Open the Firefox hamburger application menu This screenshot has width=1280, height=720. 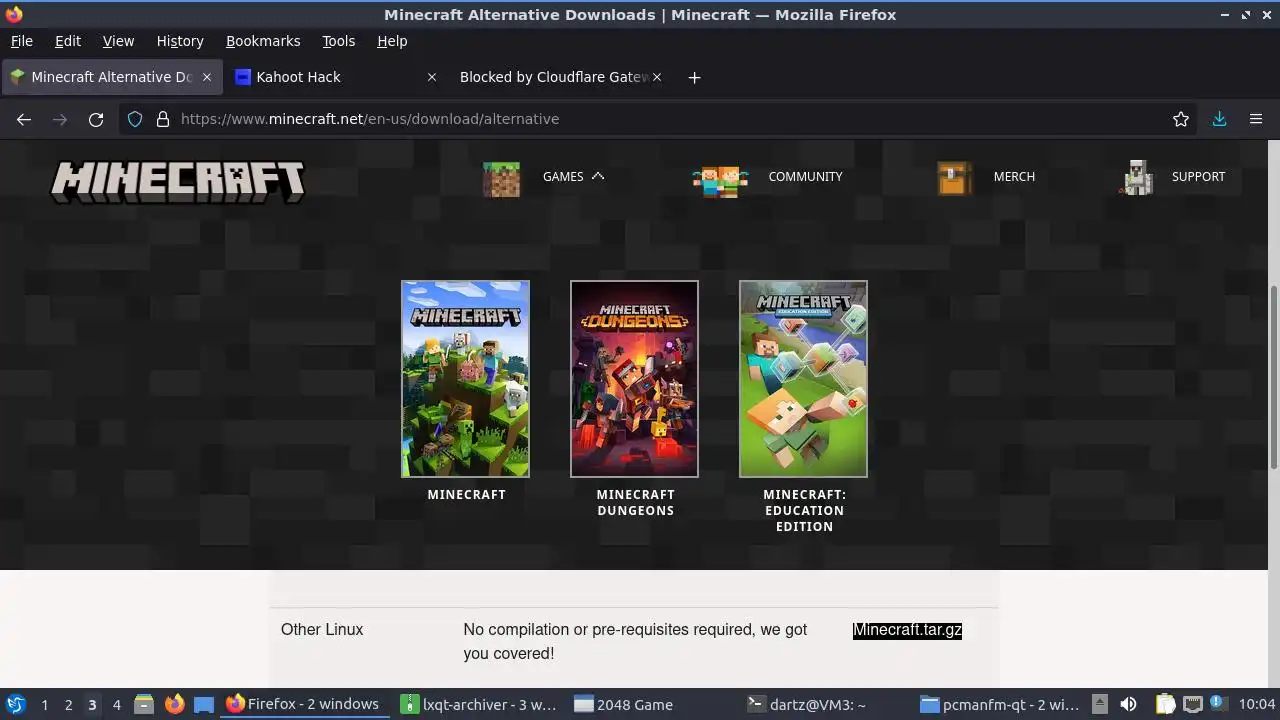(1256, 119)
